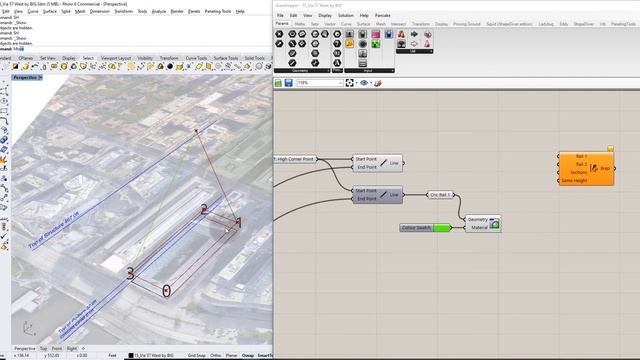Select the yellow icon in Input panel

pos(350,44)
